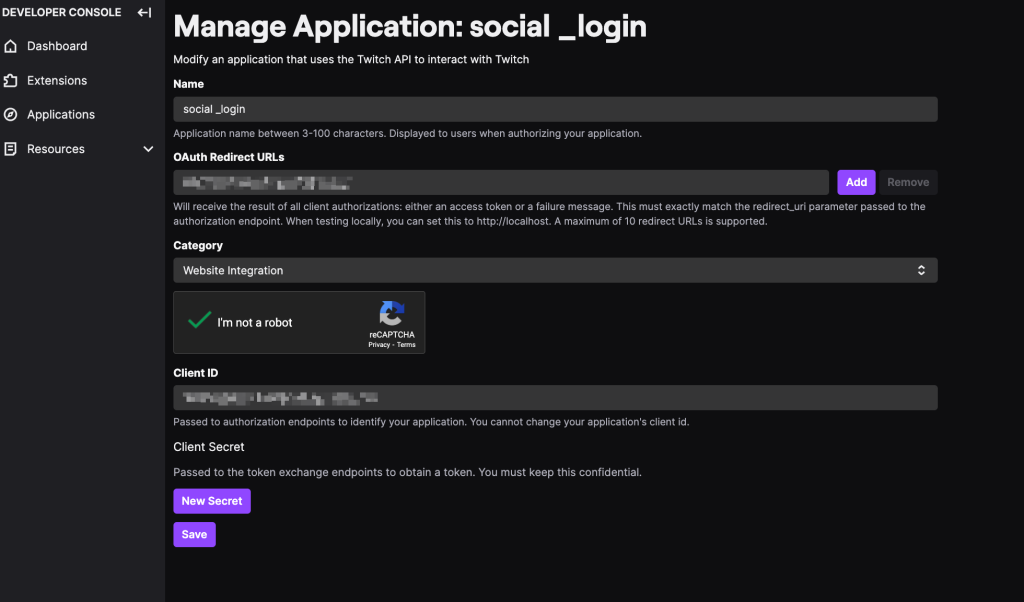1024x602 pixels.
Task: Click the Resources document icon
Action: pyautogui.click(x=11, y=149)
